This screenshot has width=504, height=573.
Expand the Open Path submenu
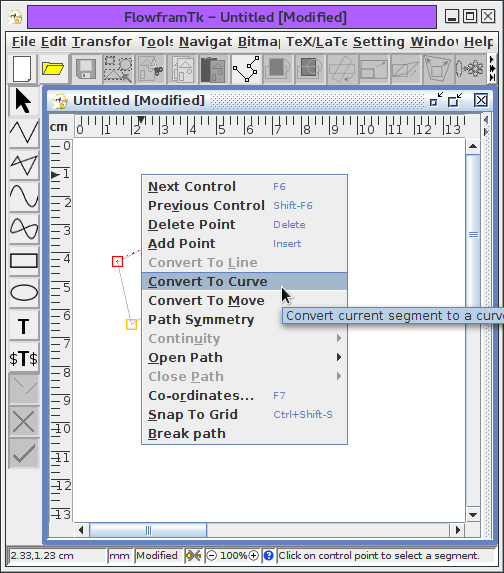click(244, 357)
